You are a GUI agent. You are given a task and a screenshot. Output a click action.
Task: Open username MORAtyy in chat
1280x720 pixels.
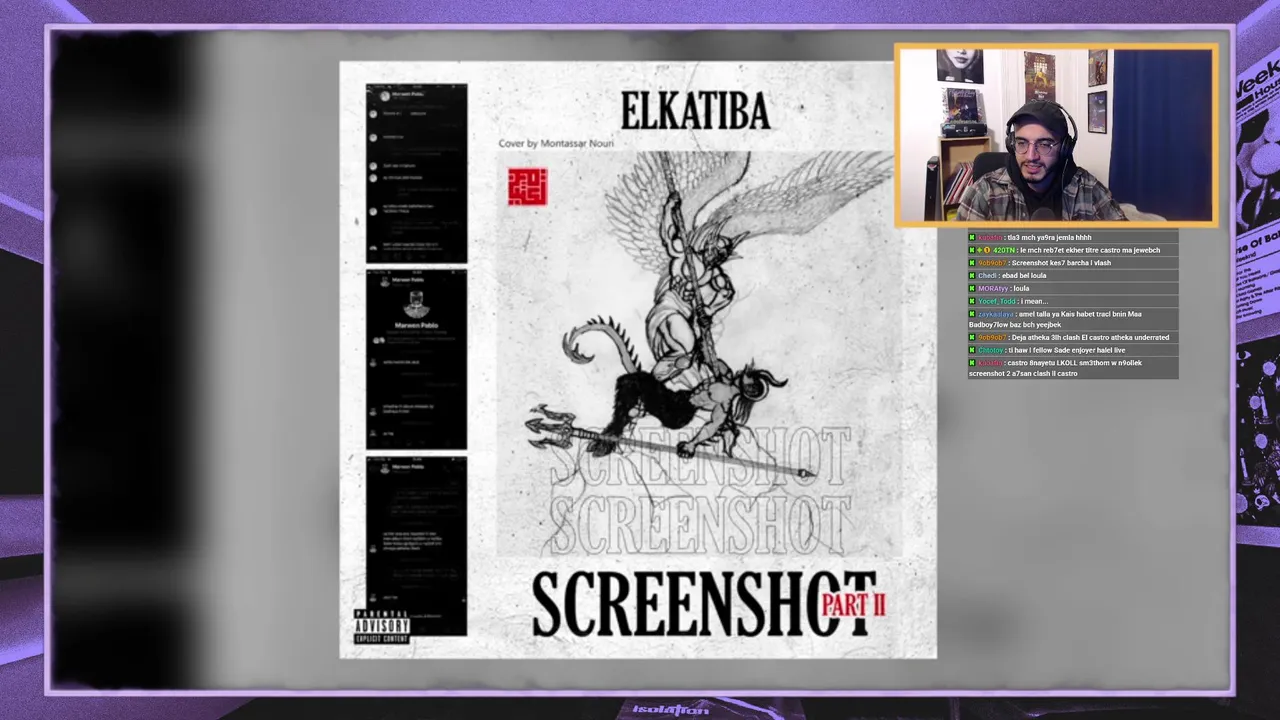pos(993,288)
